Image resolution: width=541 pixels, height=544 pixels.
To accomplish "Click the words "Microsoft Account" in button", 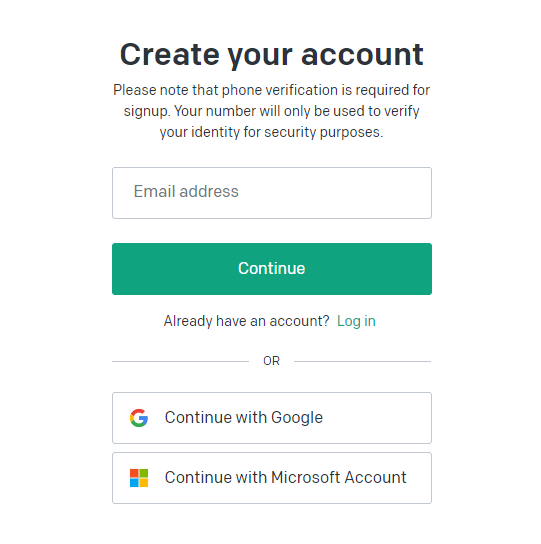I will (x=338, y=477).
